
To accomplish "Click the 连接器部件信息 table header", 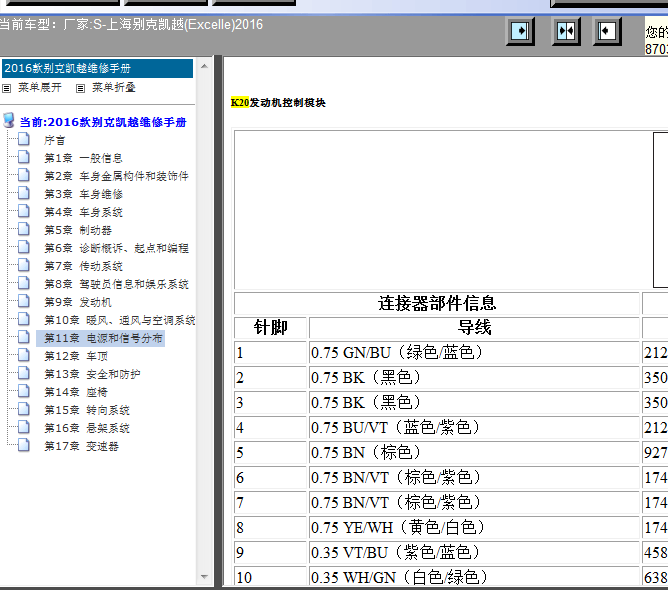I will coord(437,303).
